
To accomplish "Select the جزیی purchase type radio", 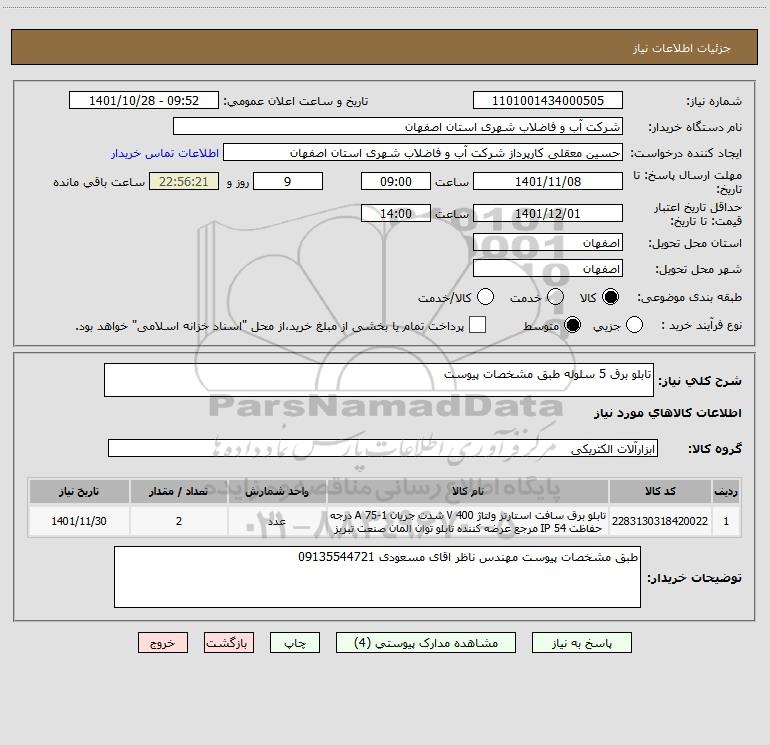I will click(x=634, y=325).
